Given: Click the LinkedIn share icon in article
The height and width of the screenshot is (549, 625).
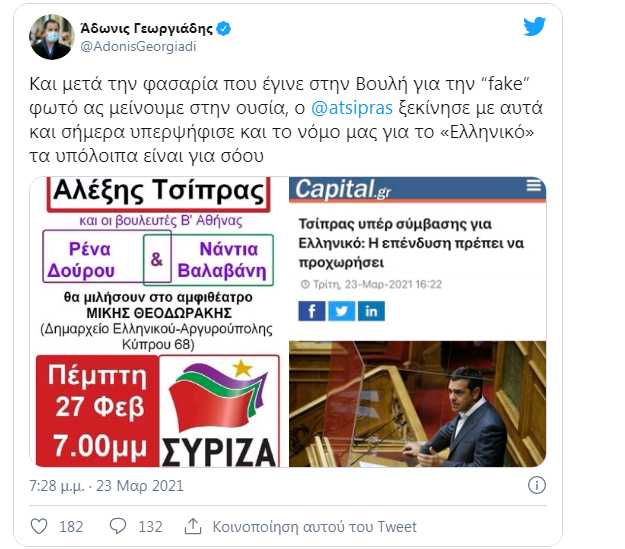Looking at the screenshot, I should tap(371, 311).
